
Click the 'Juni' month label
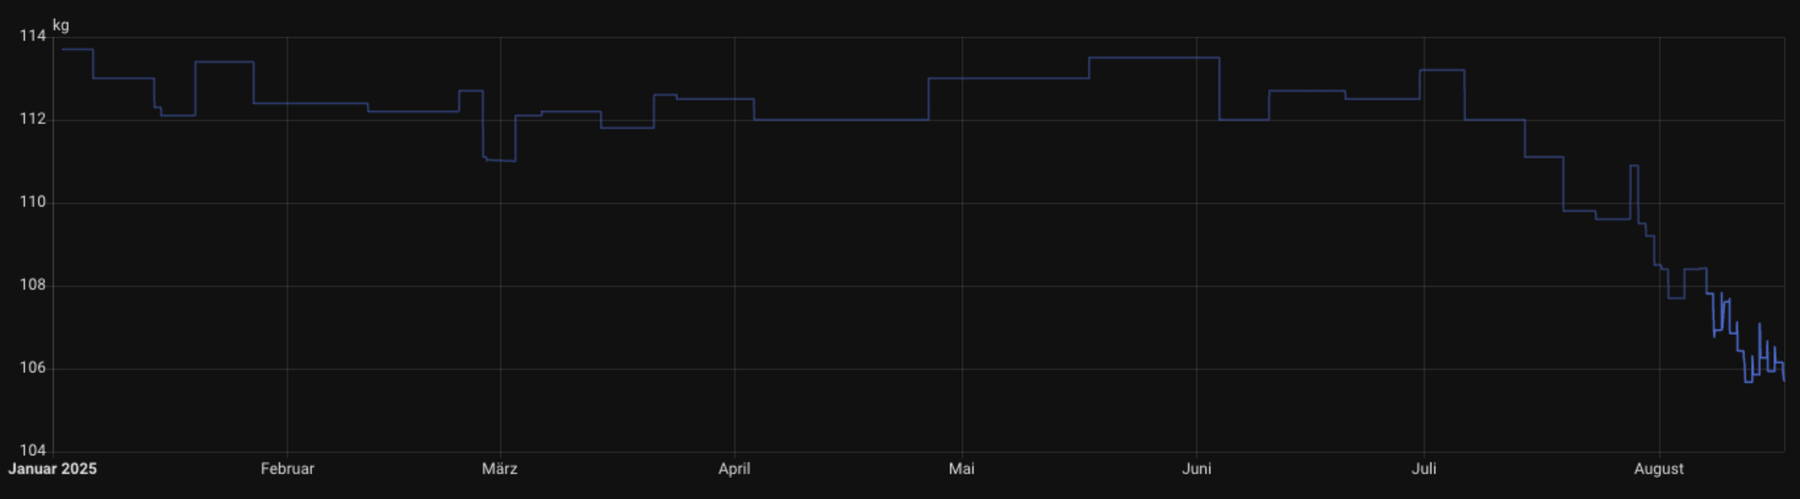coord(1196,468)
